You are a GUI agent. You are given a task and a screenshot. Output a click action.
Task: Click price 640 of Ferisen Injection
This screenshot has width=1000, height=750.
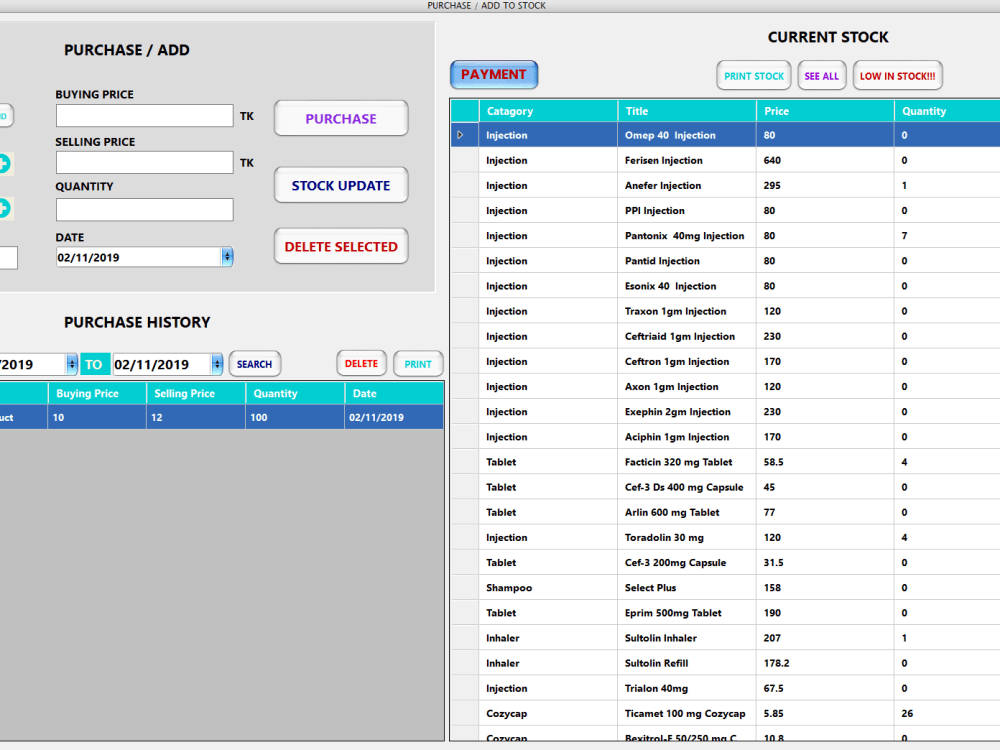coord(772,160)
